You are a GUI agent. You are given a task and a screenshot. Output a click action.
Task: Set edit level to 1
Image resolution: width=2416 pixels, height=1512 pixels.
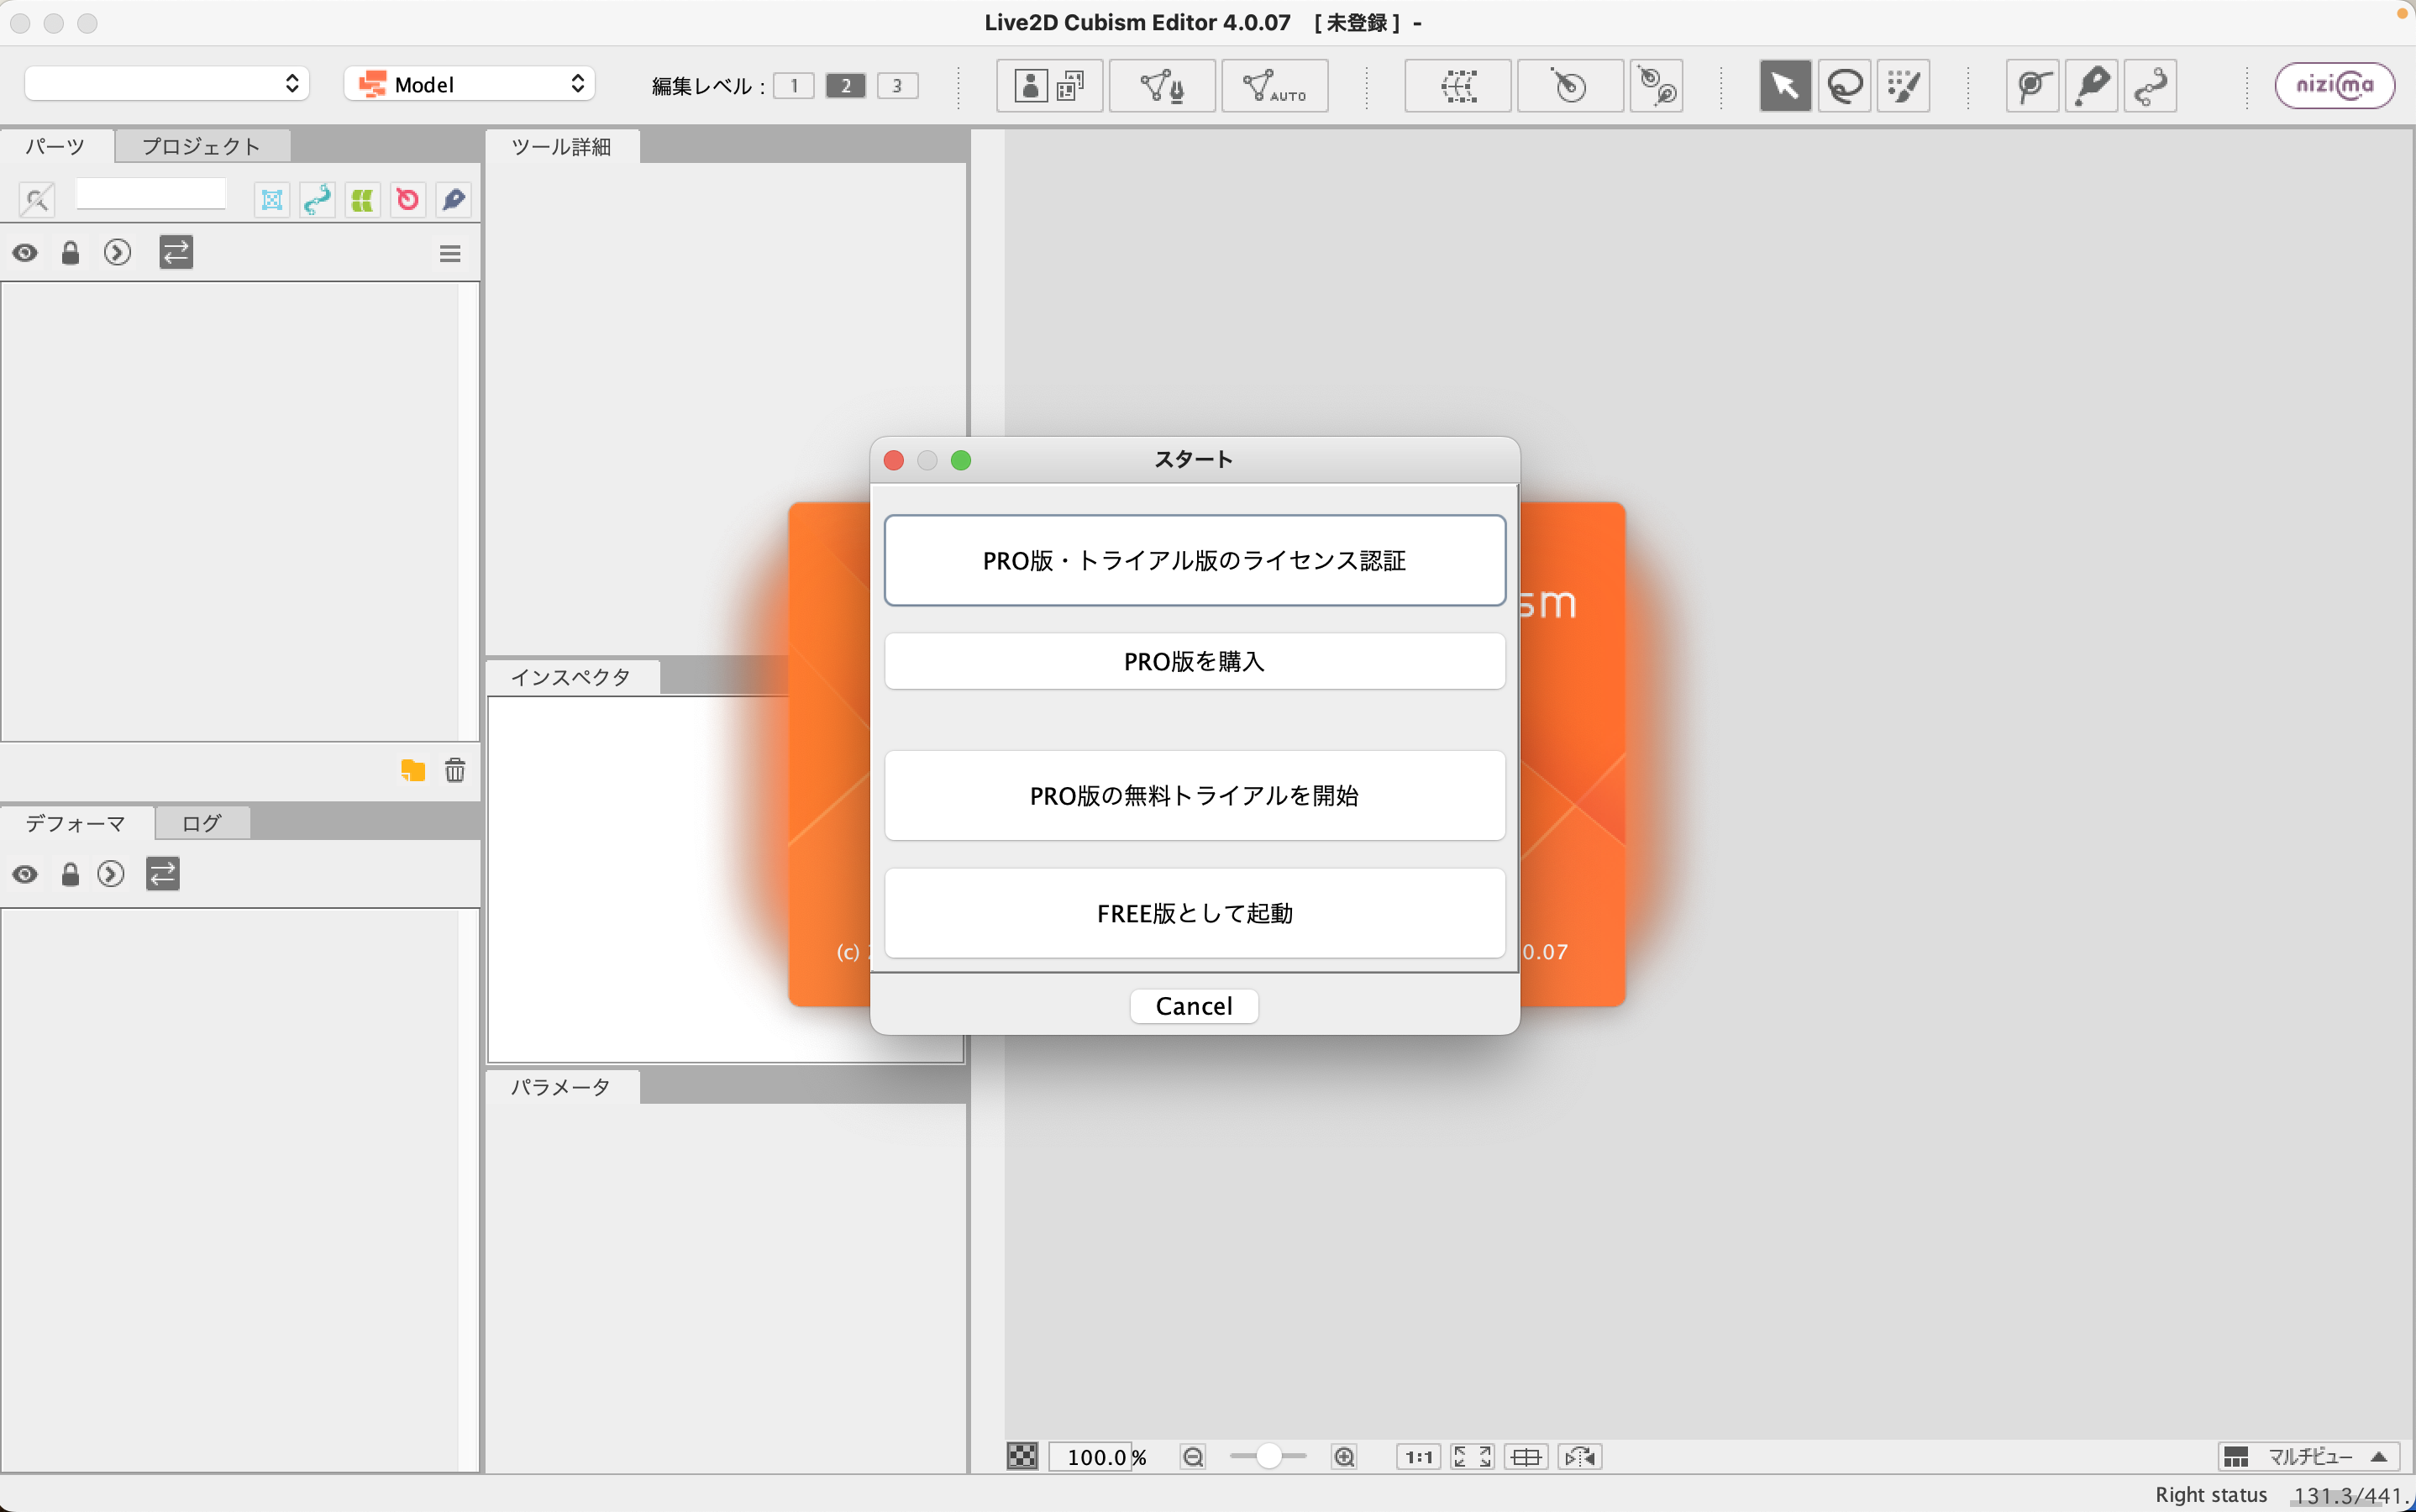click(x=794, y=85)
